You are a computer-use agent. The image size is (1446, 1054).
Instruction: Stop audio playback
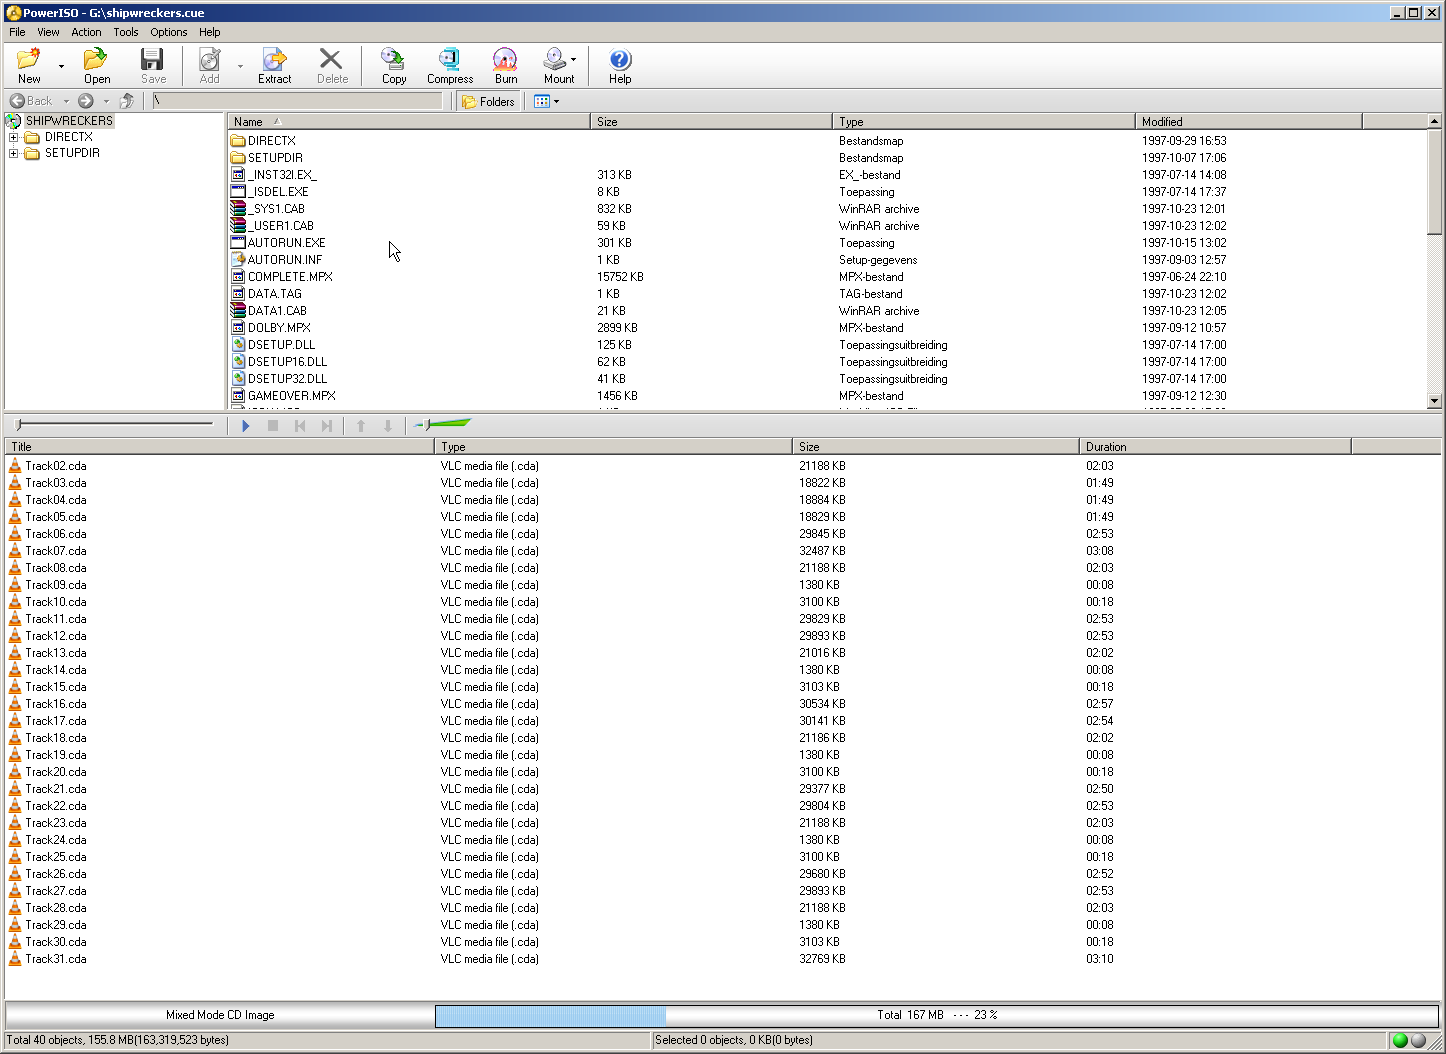(x=273, y=426)
